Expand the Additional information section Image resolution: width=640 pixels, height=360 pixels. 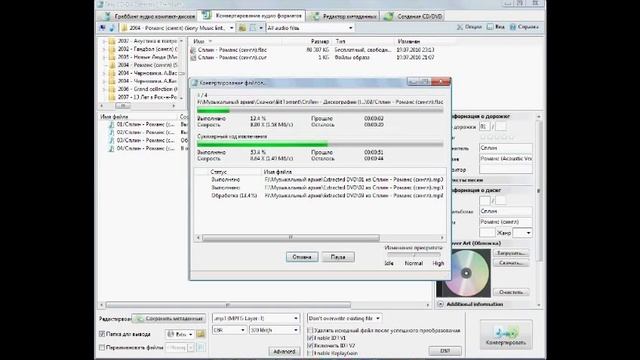[440, 304]
